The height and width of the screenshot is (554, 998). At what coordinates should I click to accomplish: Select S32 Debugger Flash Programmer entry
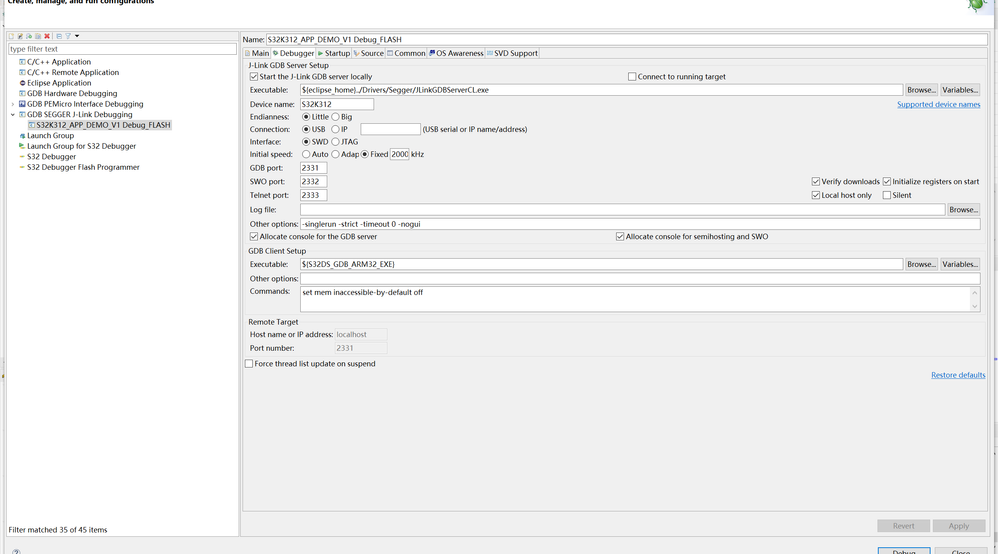(83, 167)
